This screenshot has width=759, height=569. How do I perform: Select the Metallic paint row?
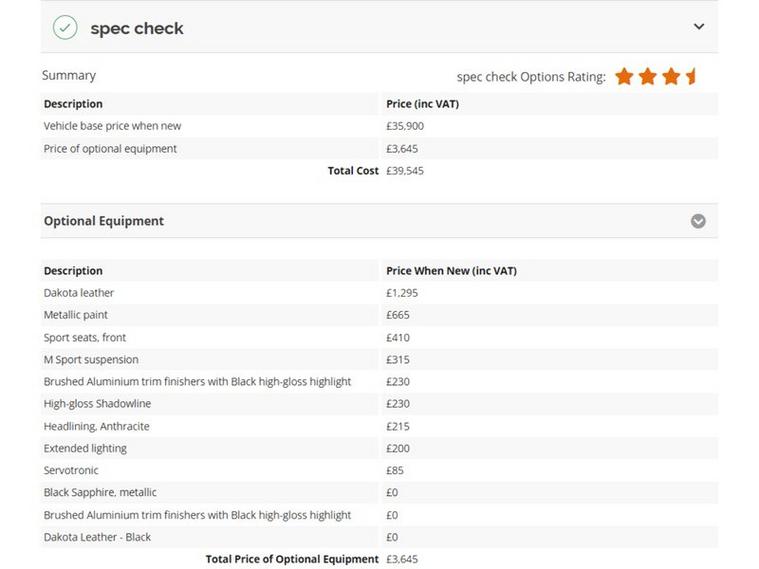point(76,315)
